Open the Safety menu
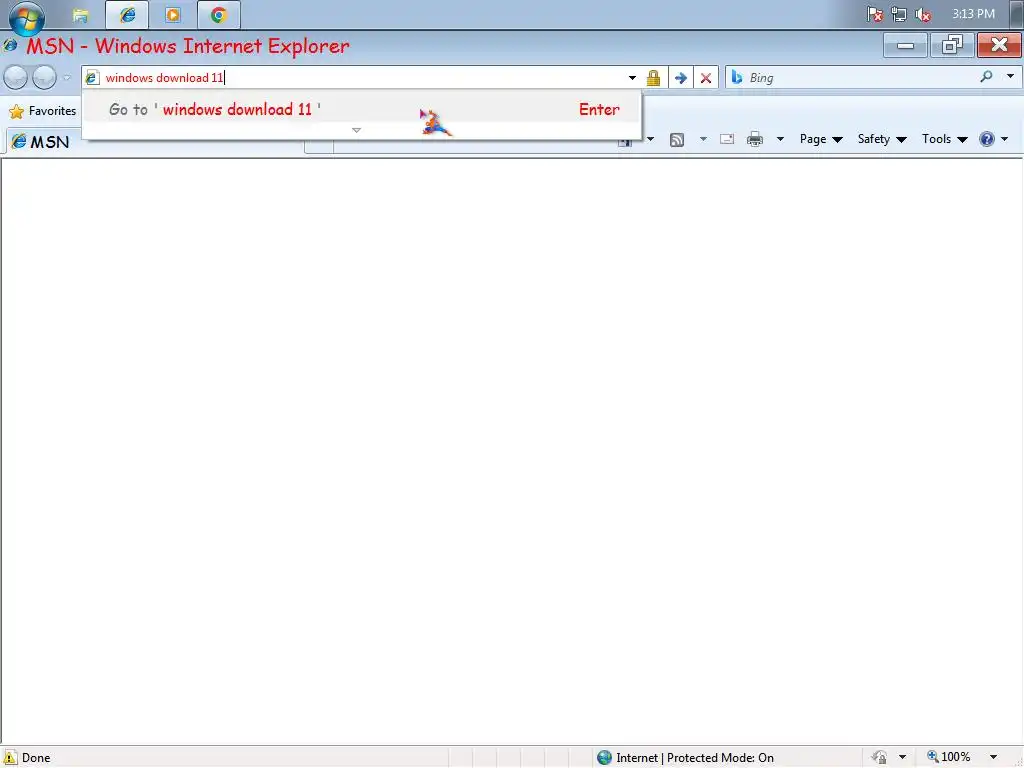The image size is (1024, 768). point(882,139)
